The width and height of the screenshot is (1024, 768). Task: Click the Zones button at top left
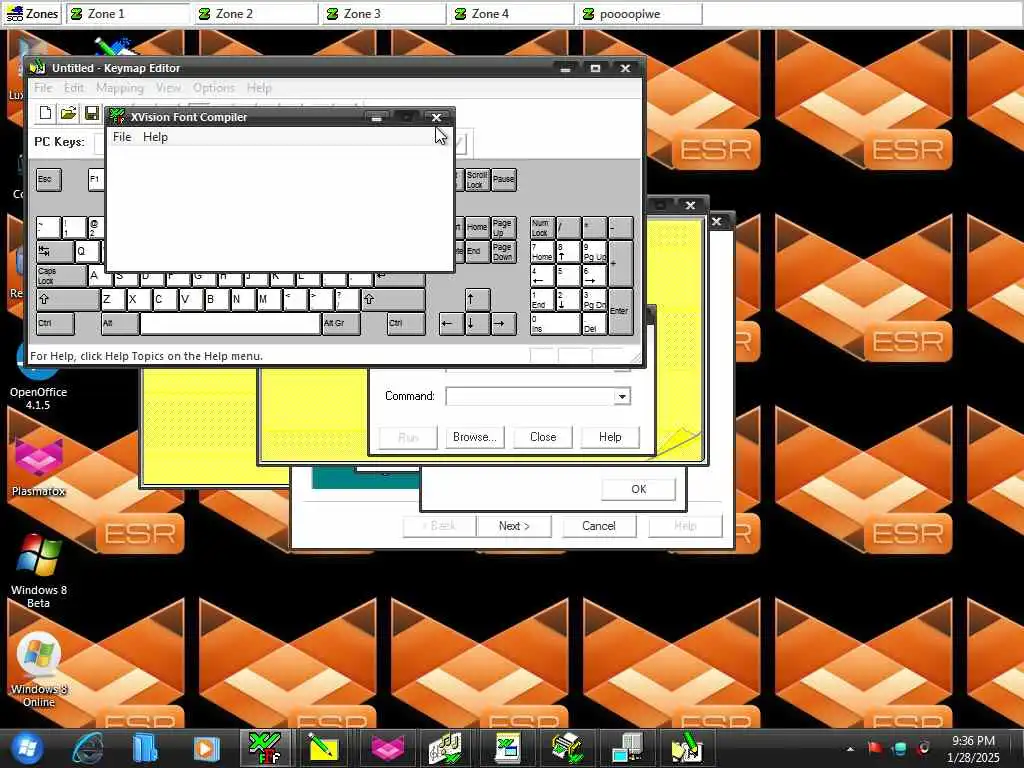(31, 14)
